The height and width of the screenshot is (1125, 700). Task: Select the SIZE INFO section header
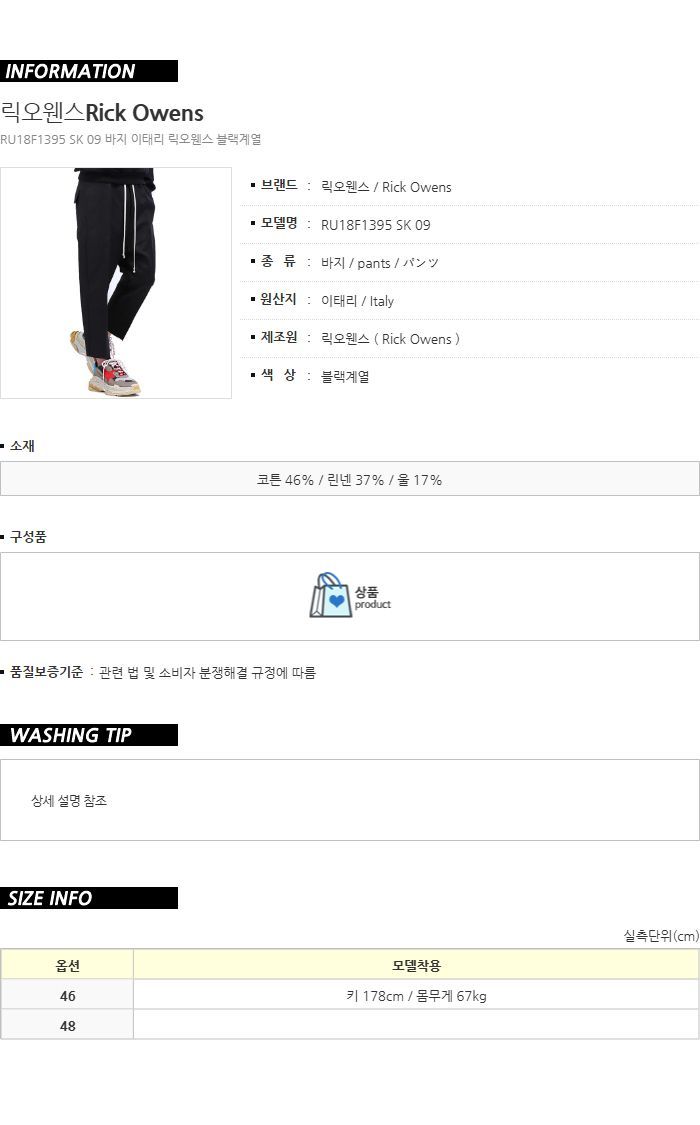(89, 898)
